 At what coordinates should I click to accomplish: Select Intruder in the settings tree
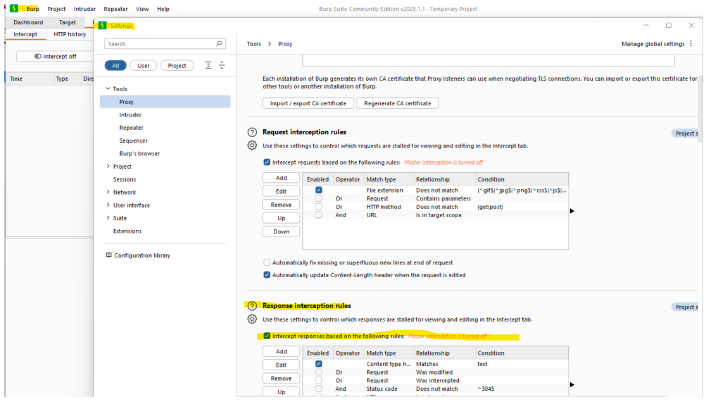130,115
